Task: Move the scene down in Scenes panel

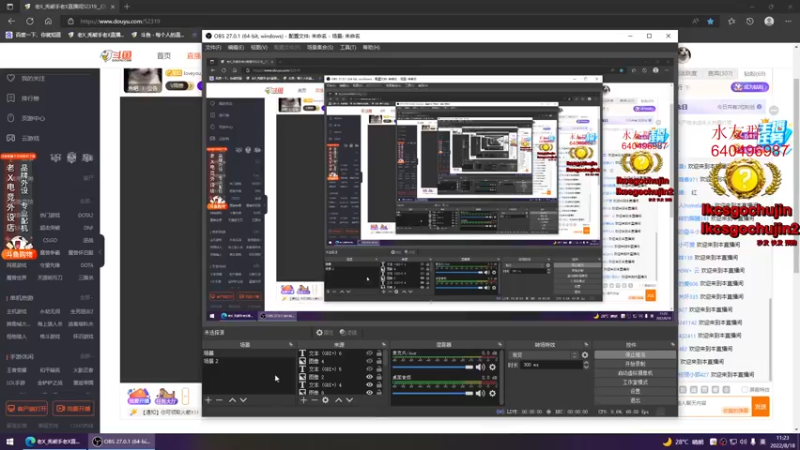Action: coord(243,401)
